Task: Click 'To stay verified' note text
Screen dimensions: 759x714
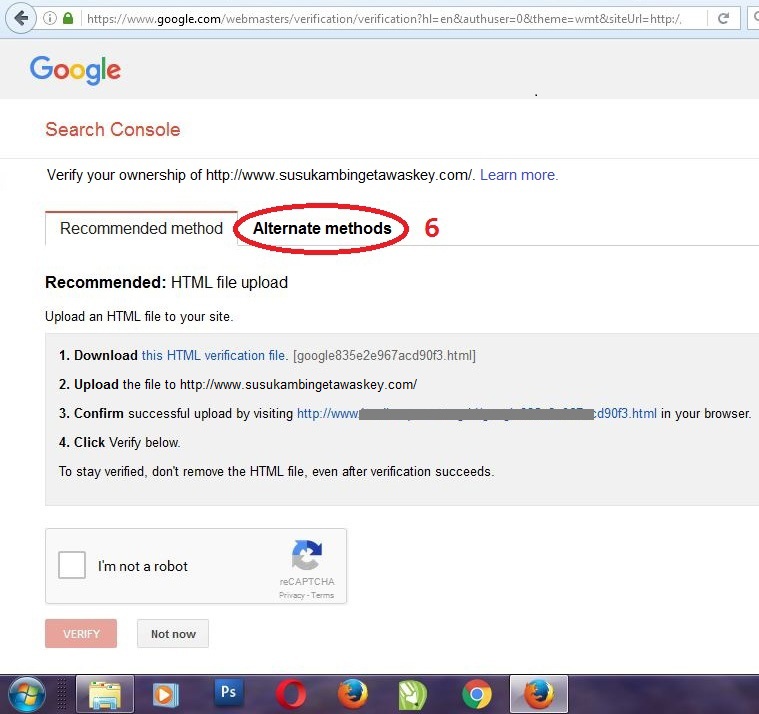Action: coord(276,471)
